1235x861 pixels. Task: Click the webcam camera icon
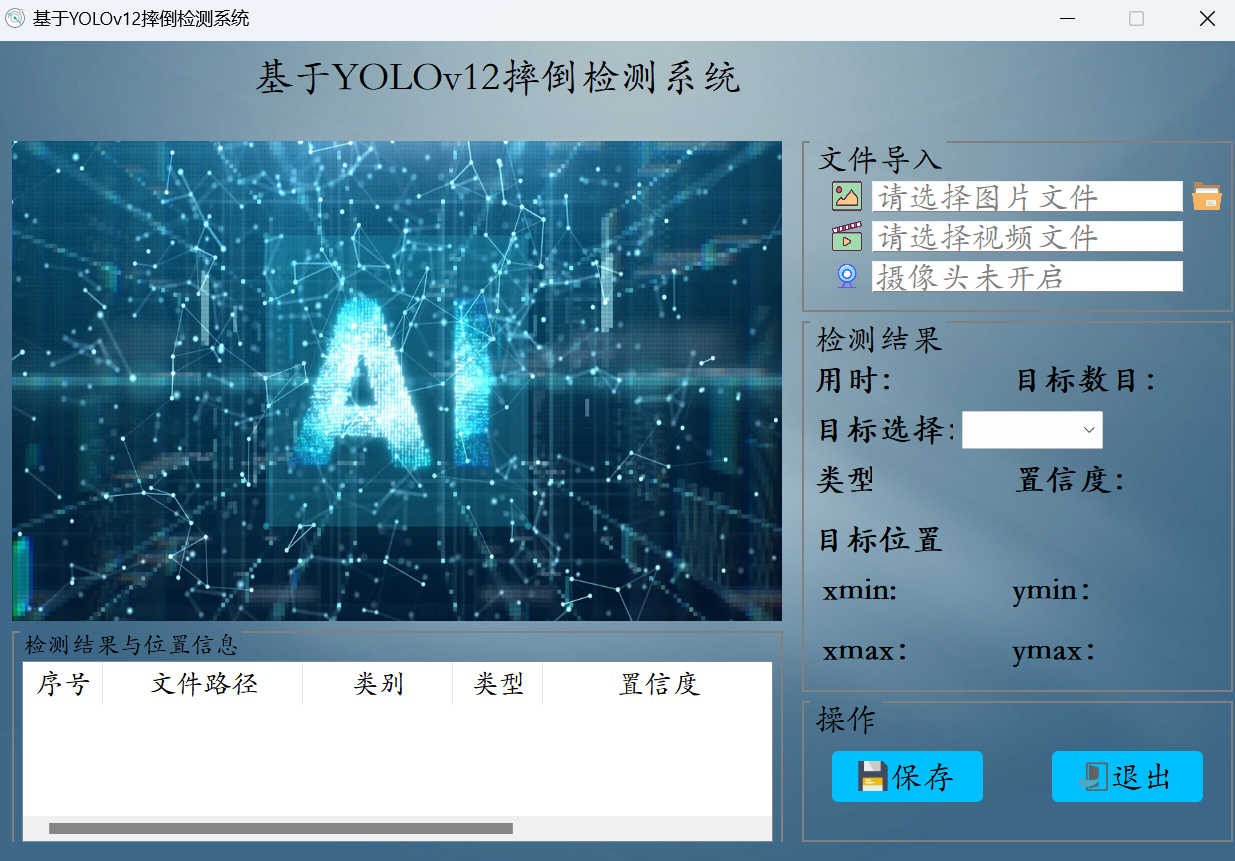click(847, 277)
